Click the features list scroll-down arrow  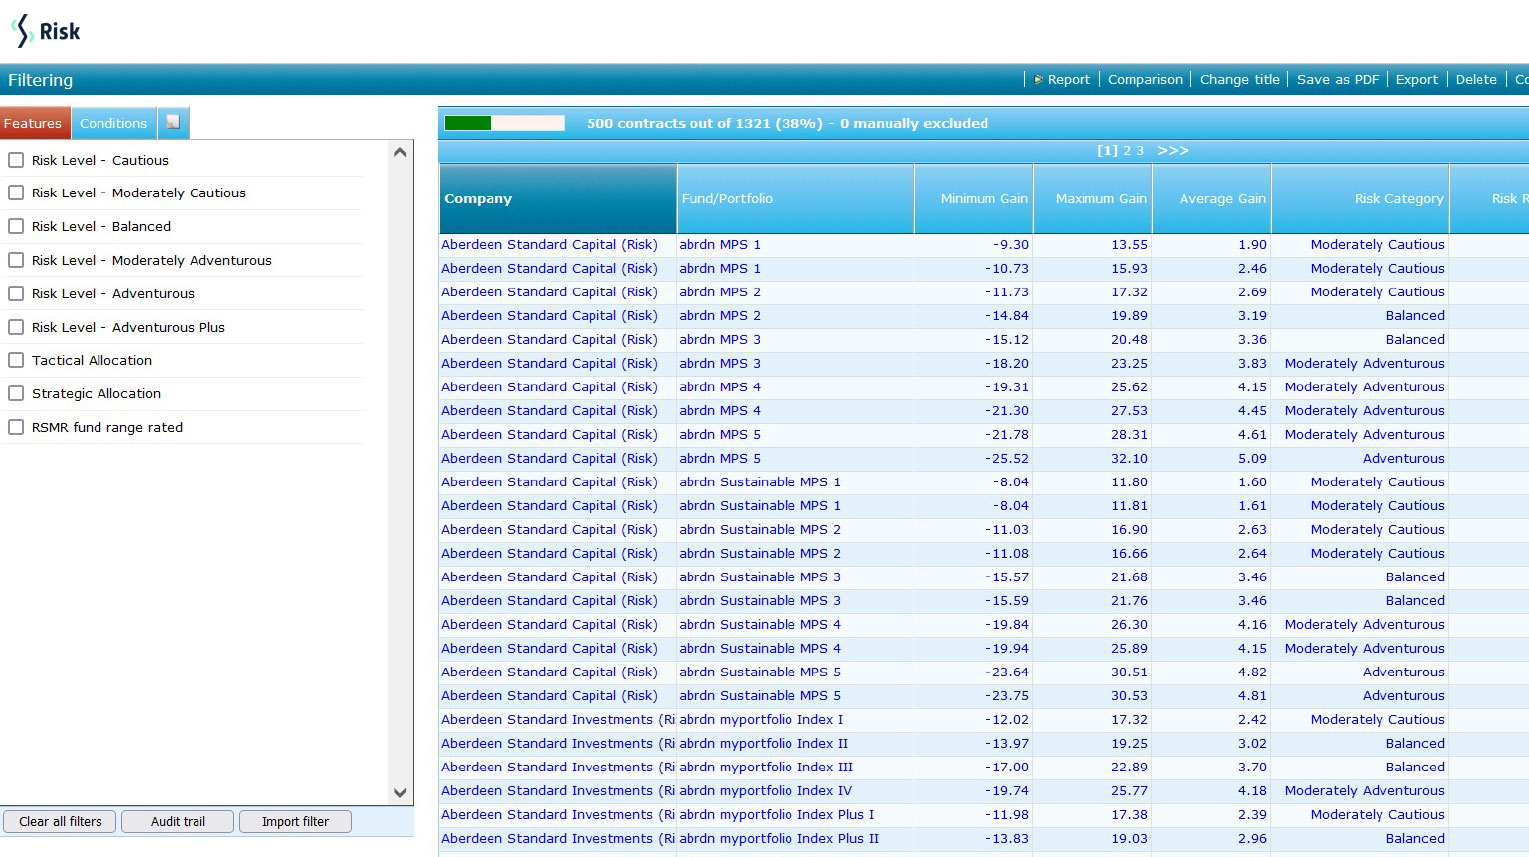click(400, 793)
